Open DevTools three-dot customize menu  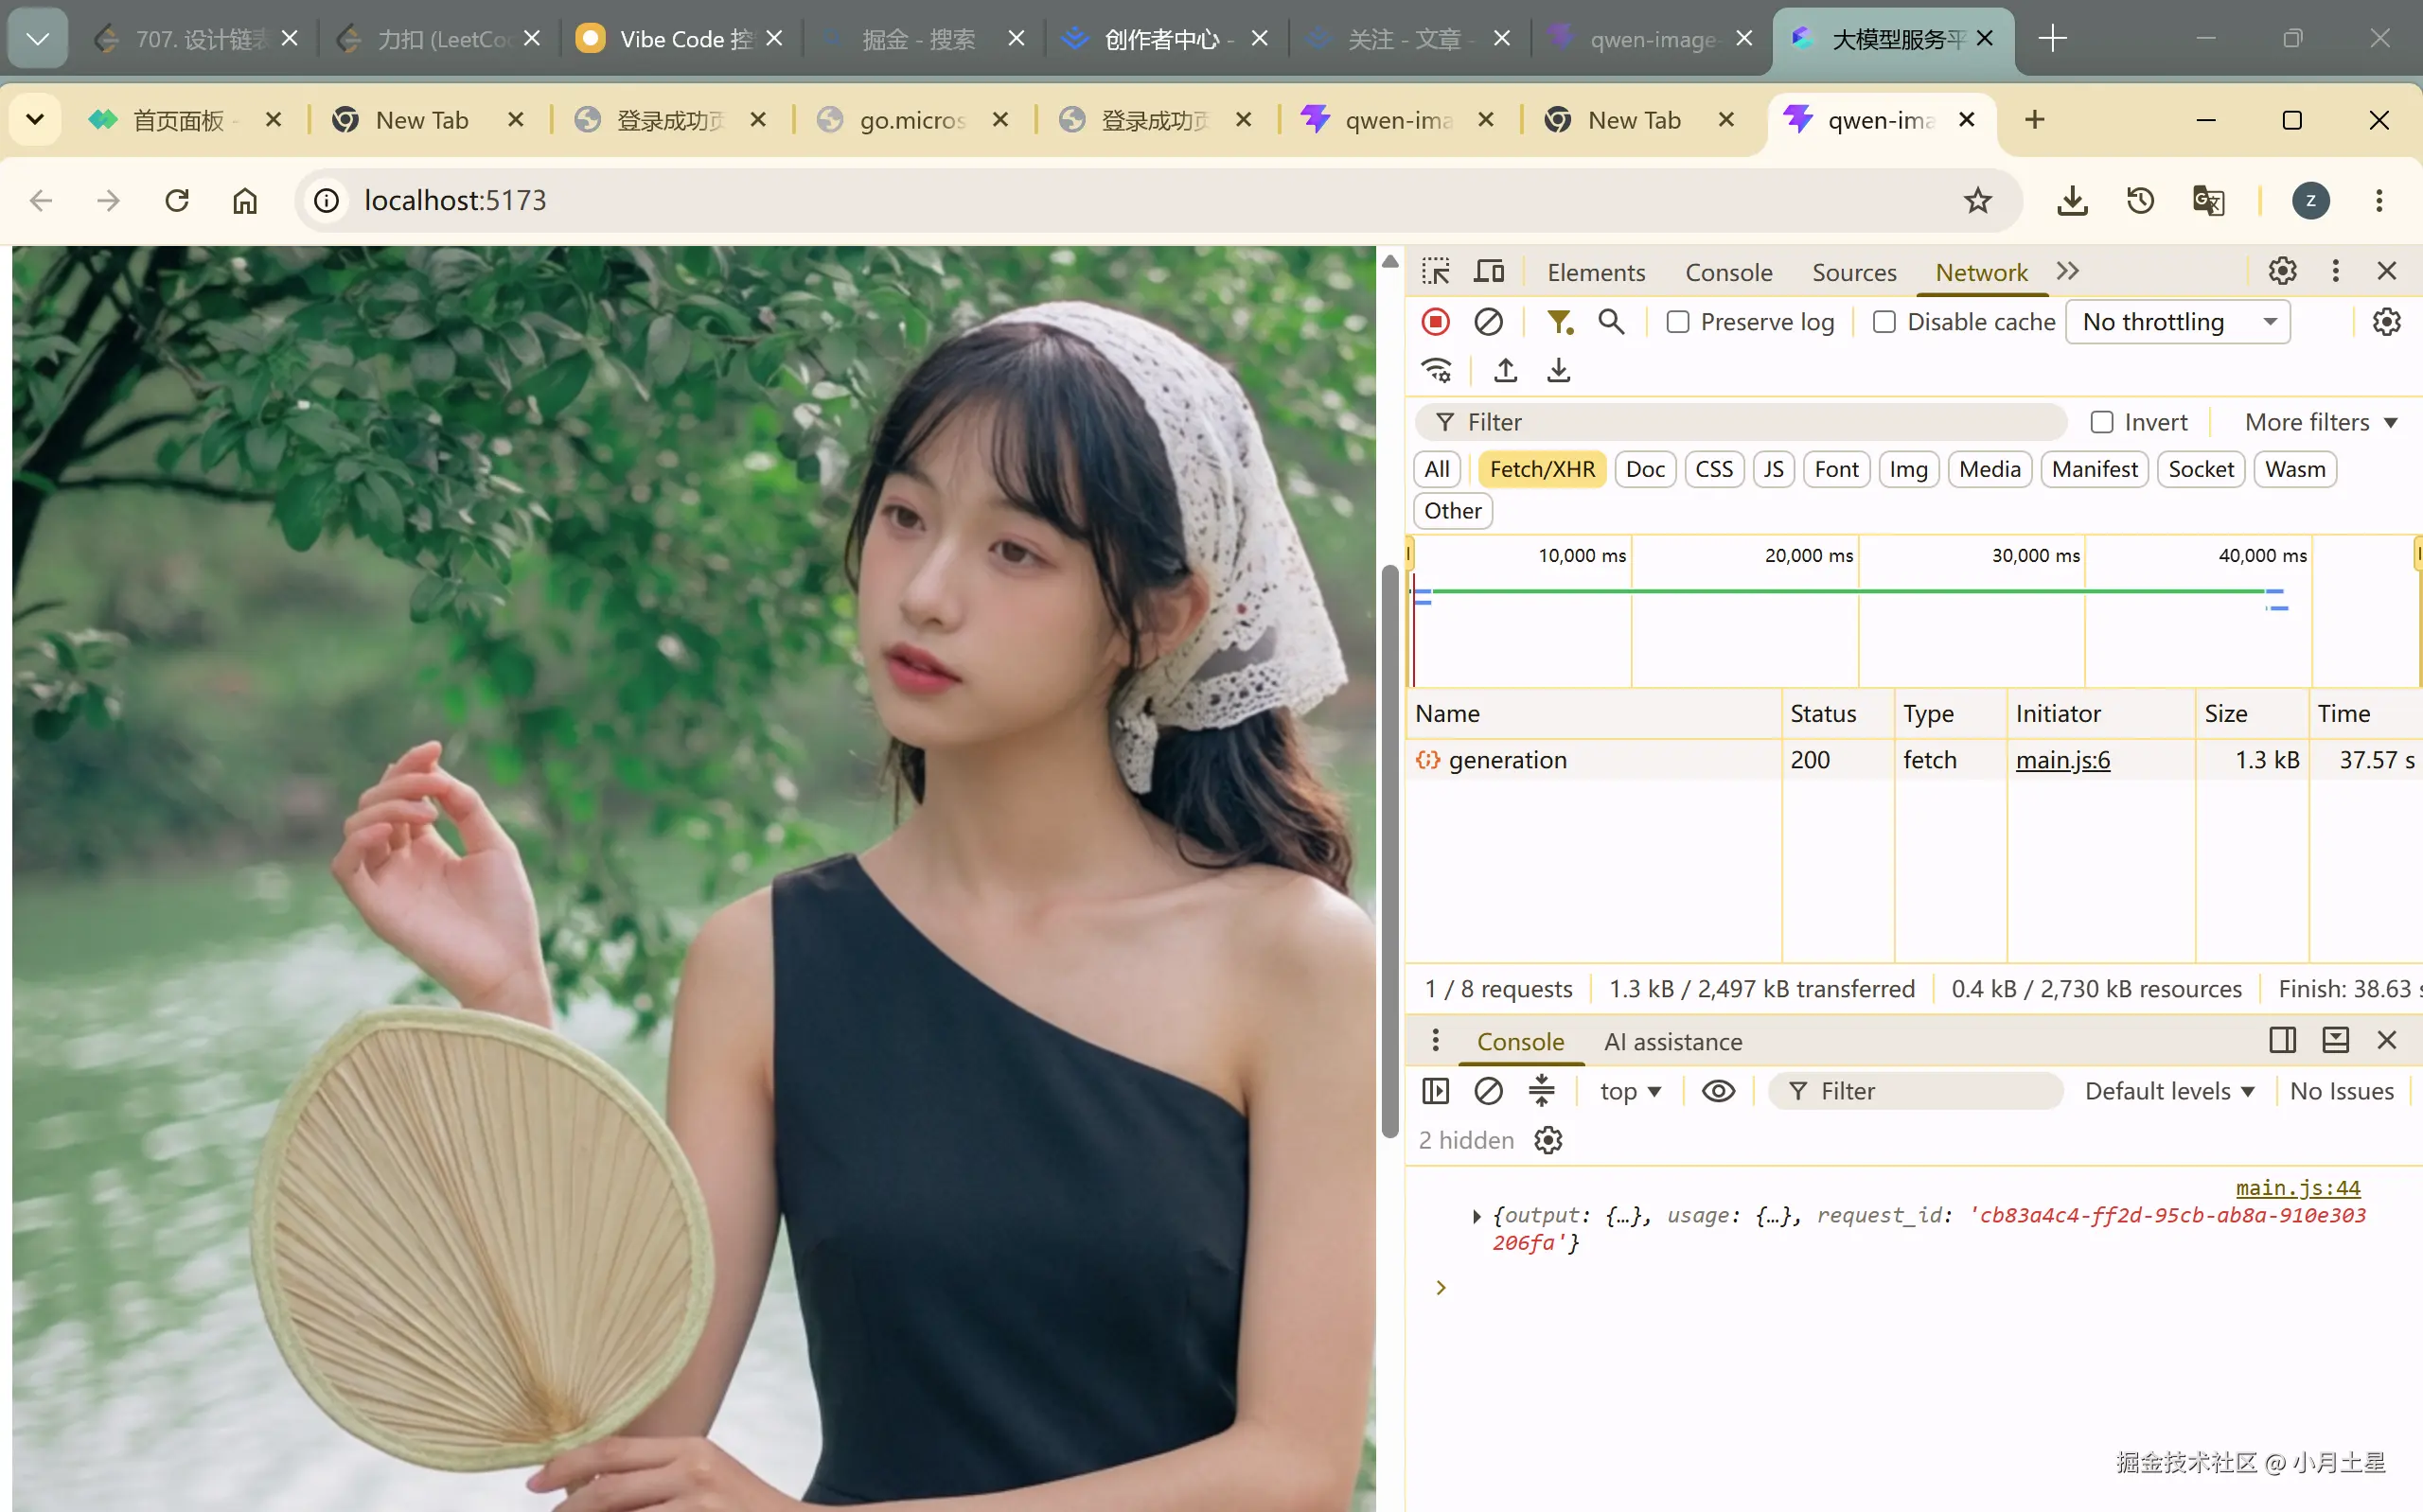[2335, 271]
